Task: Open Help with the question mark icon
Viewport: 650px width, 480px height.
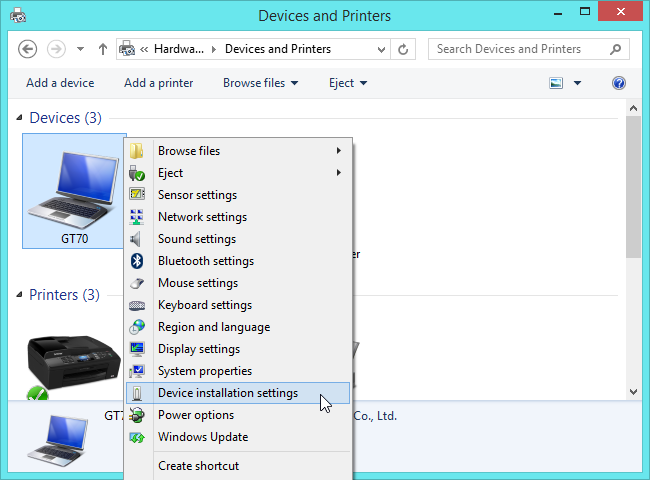Action: coord(619,83)
